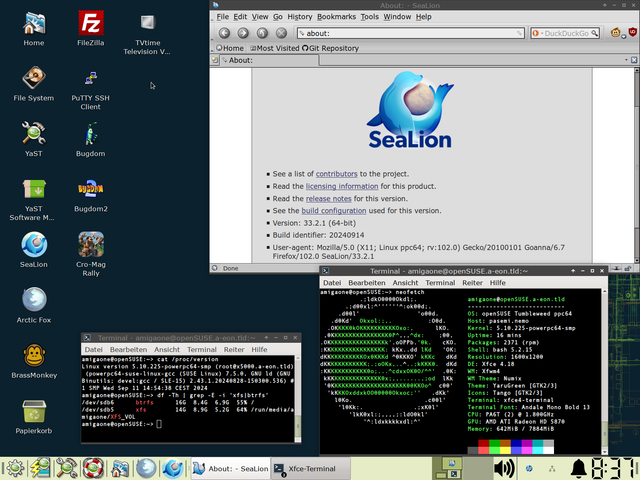Select the PuTTY SSH Client icon
This screenshot has width=640, height=480.
pos(91,90)
